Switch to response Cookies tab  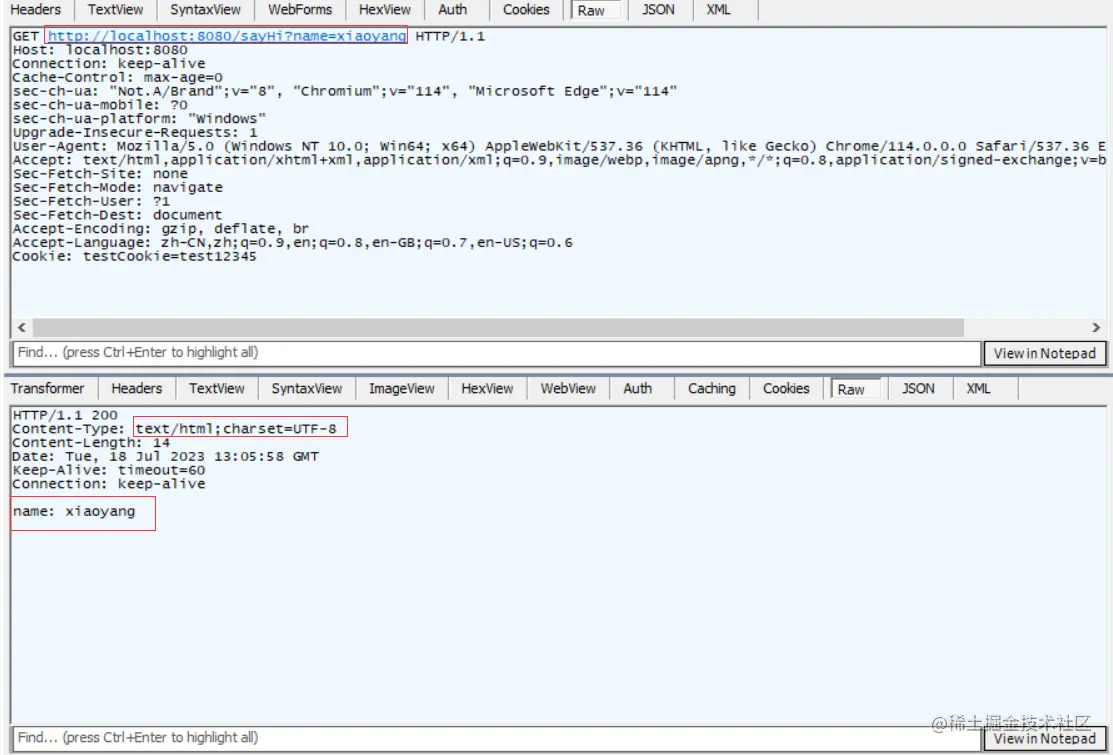(786, 389)
